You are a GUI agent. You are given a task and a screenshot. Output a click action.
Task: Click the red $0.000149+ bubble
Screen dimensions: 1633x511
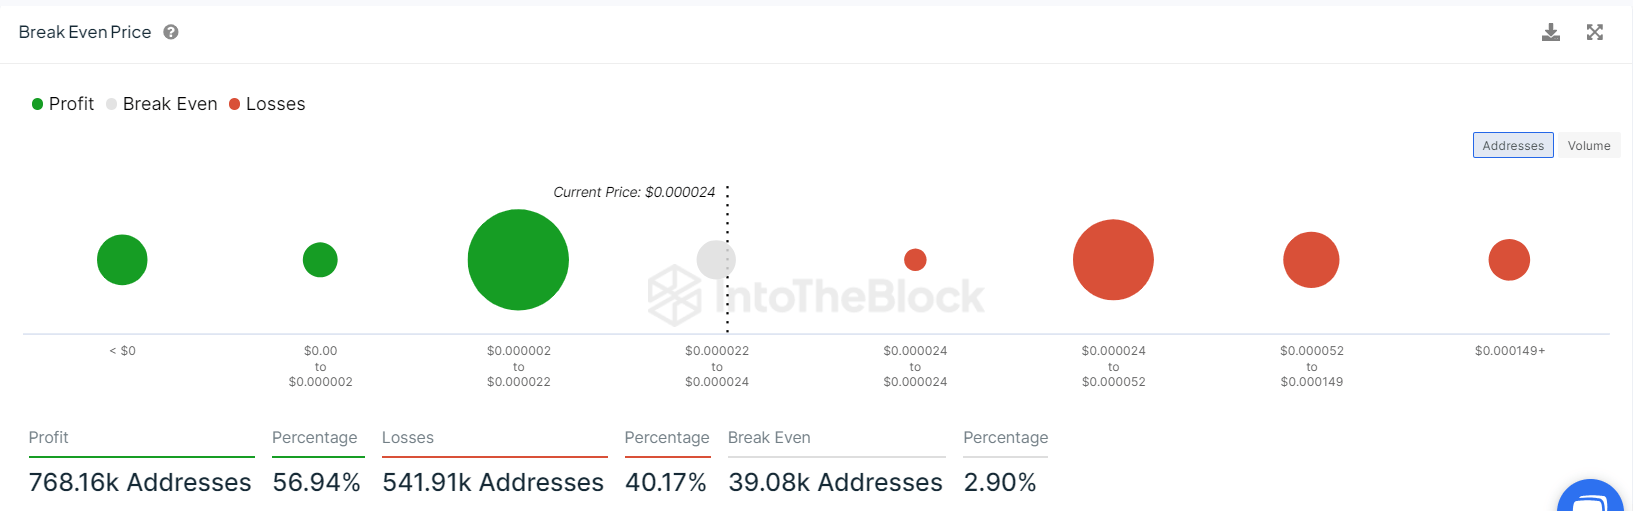pyautogui.click(x=1509, y=260)
